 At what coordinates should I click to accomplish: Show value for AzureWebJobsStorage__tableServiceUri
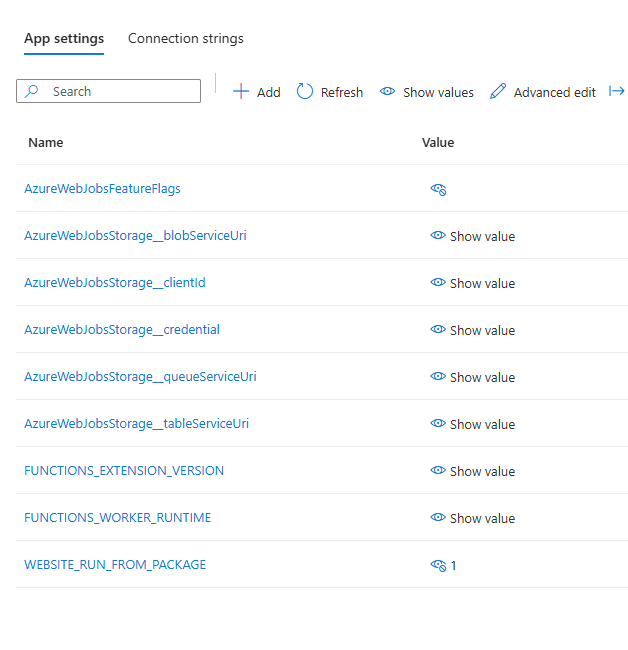point(473,424)
